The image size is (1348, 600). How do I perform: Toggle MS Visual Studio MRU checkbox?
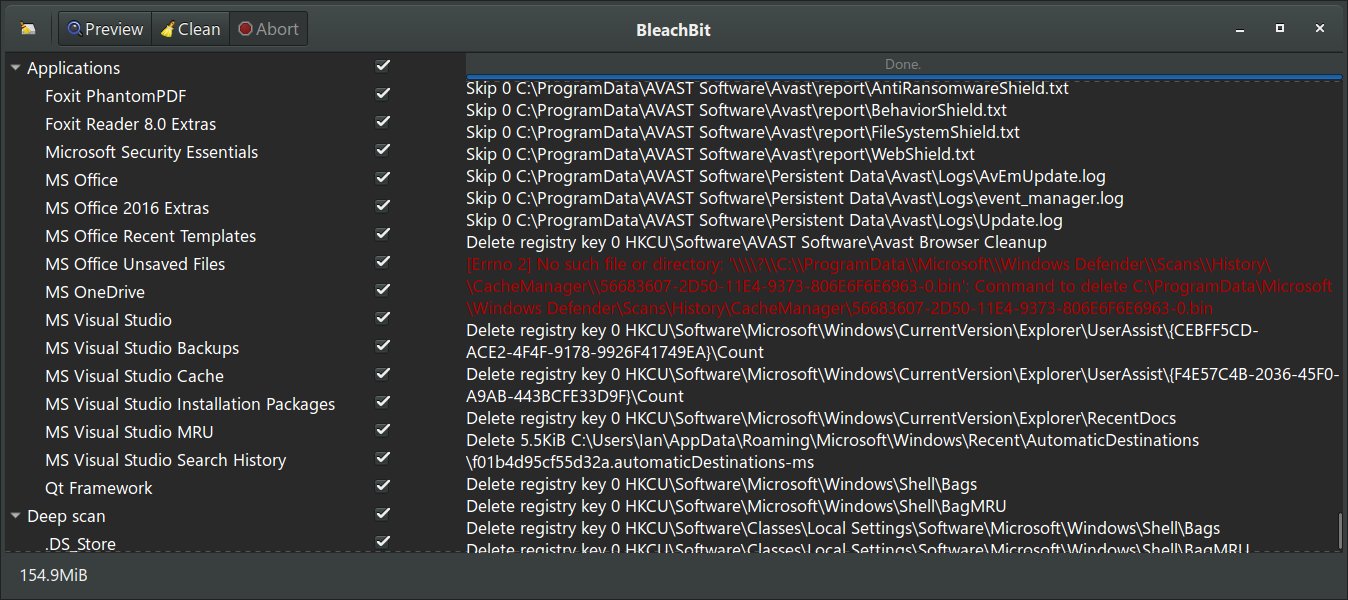pyautogui.click(x=383, y=430)
